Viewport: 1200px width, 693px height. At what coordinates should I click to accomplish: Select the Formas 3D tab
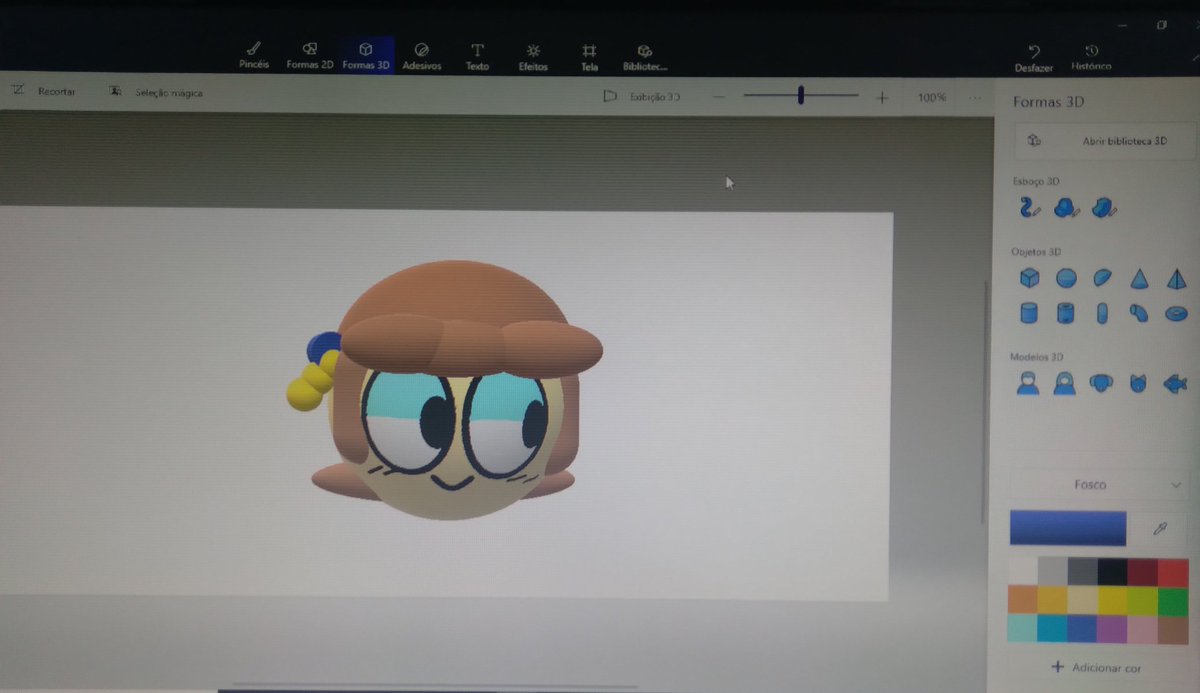(x=366, y=56)
